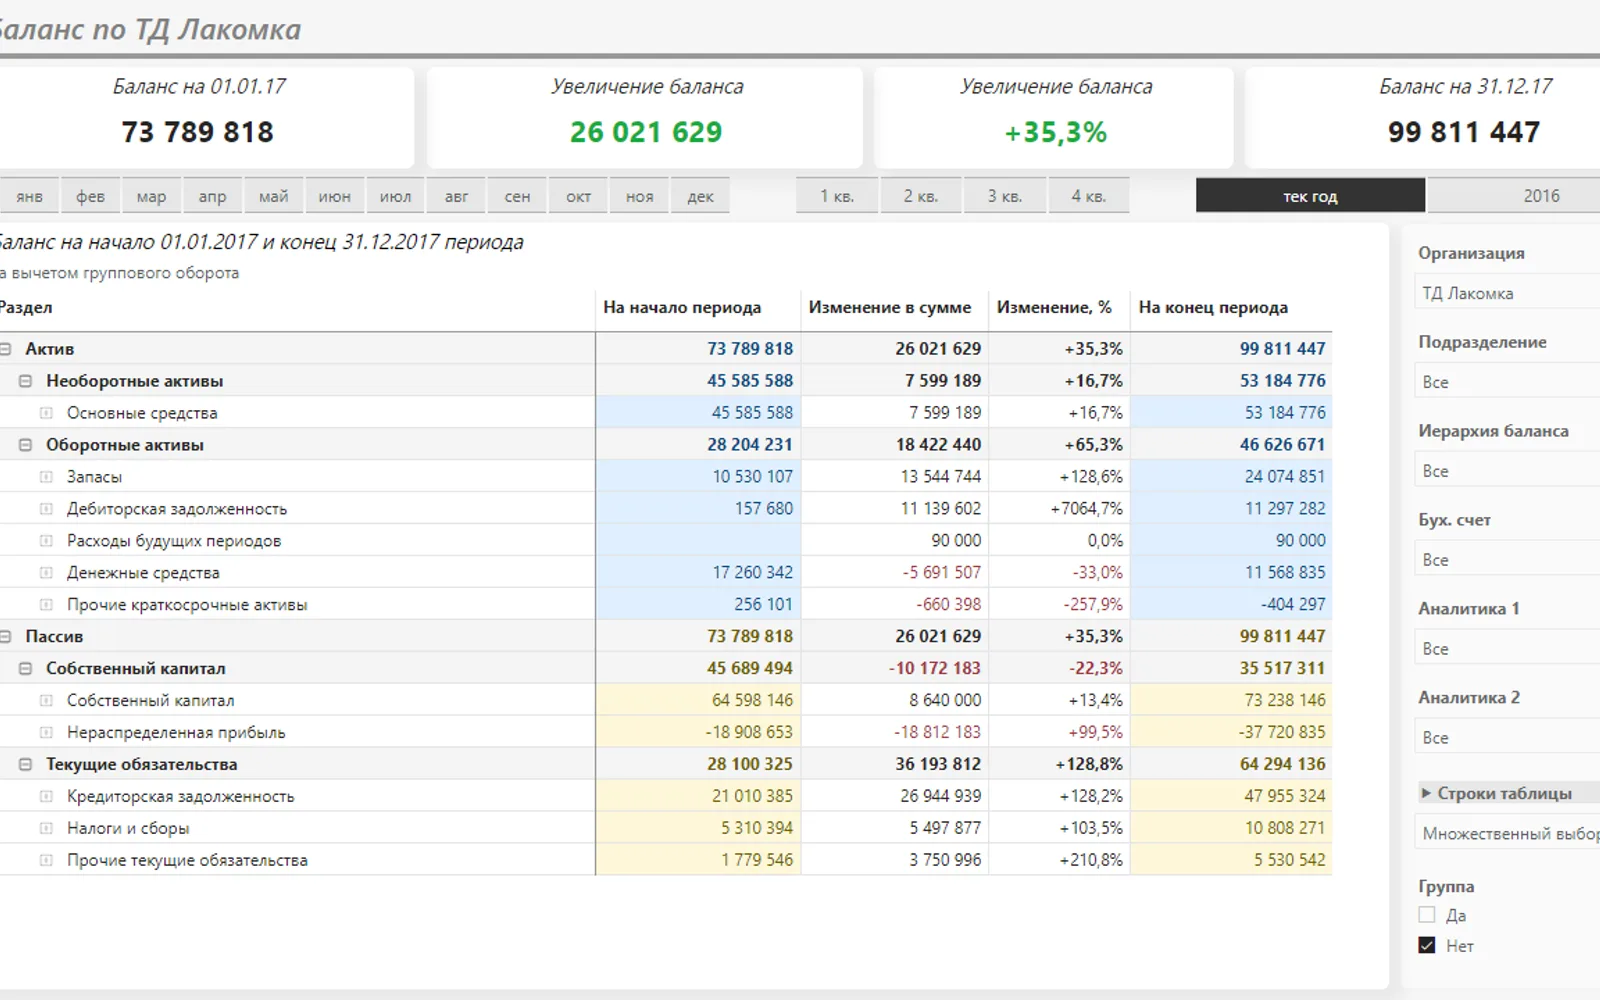Collapse the Оборотные активы group
Screen dimensions: 1600x1000
coord(25,445)
